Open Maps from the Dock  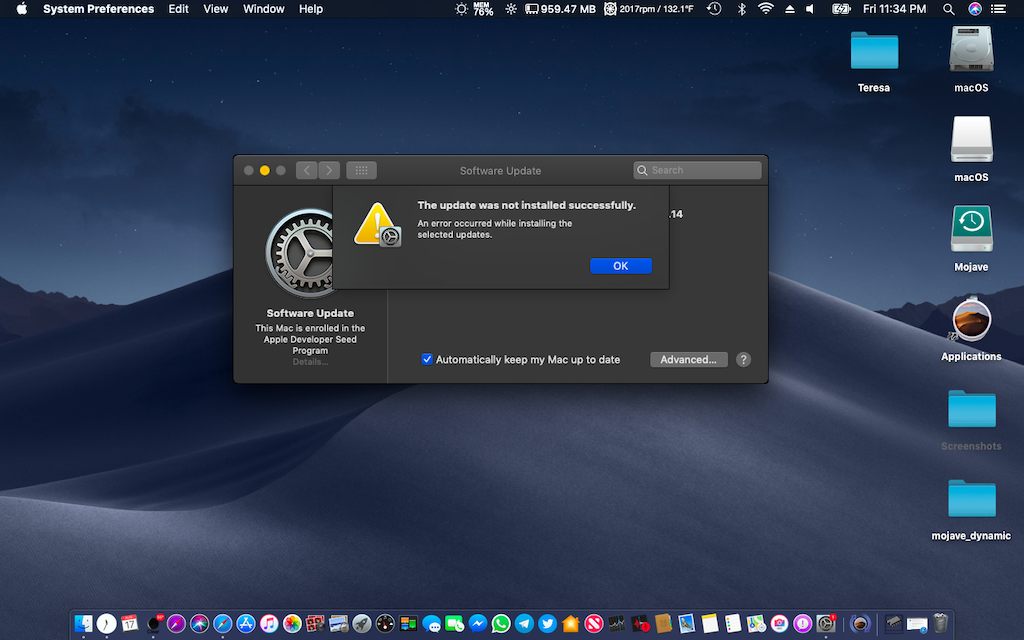pos(756,624)
